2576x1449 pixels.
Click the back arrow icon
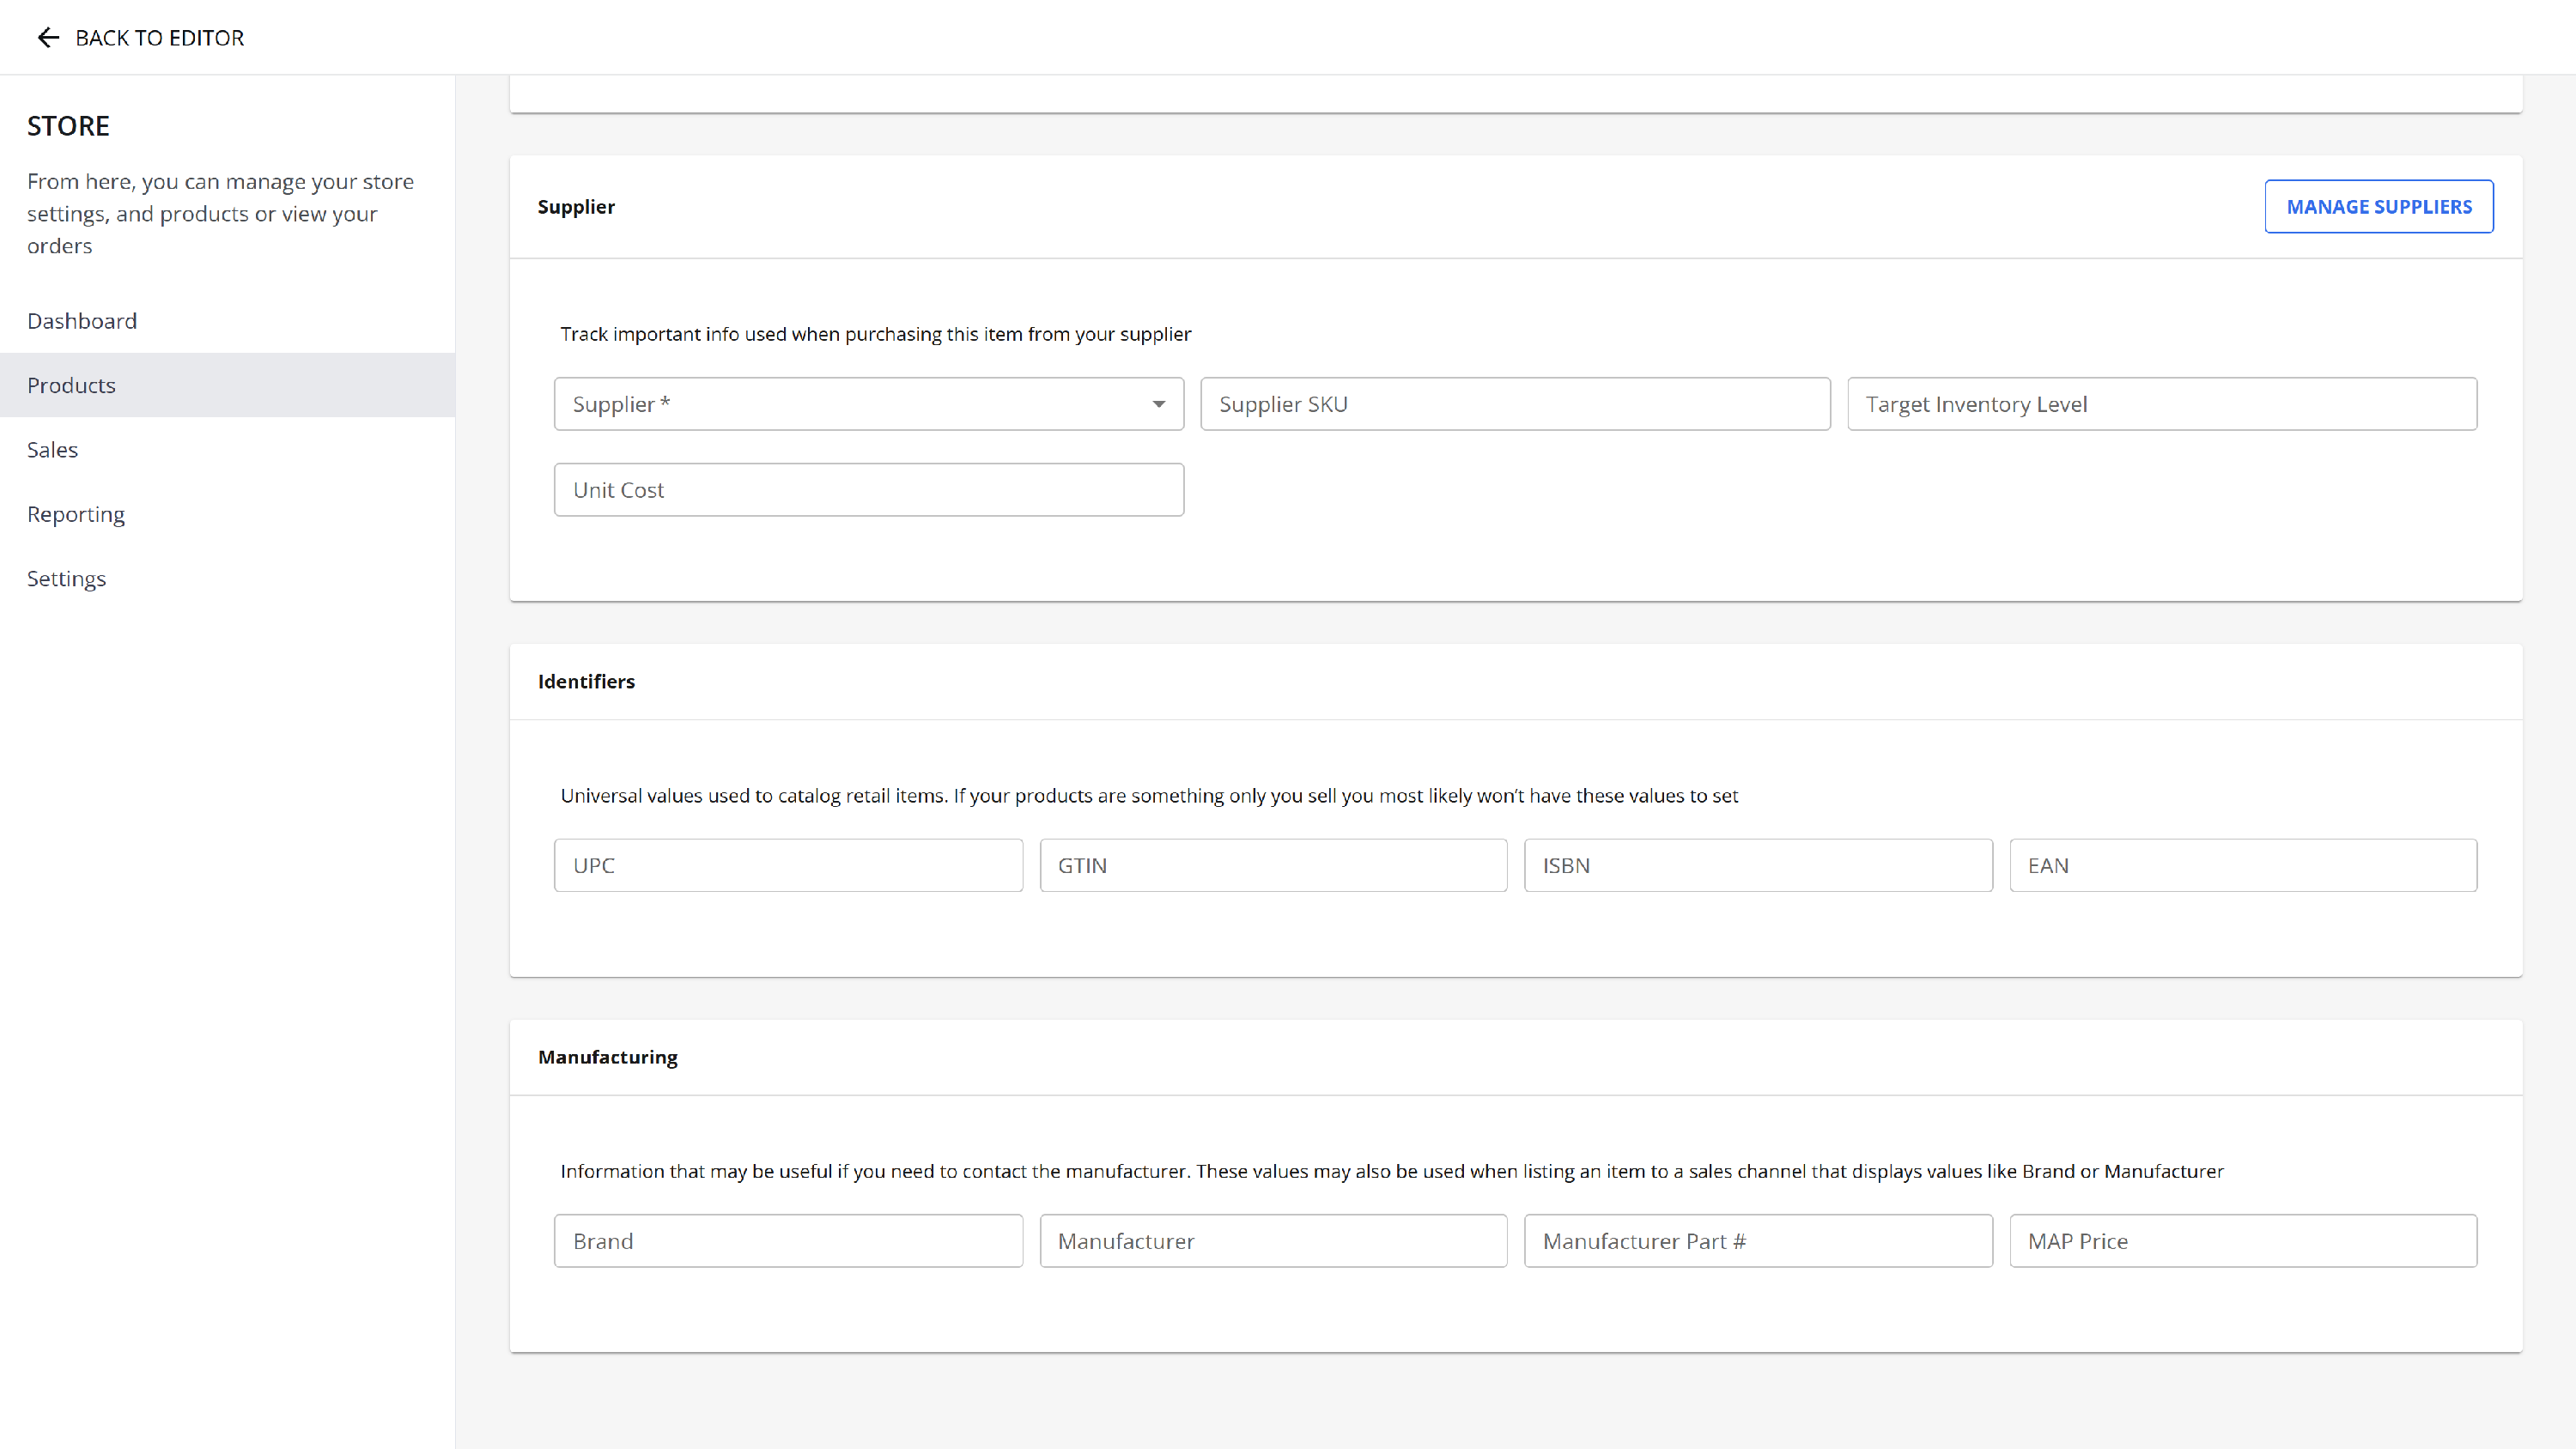(48, 38)
